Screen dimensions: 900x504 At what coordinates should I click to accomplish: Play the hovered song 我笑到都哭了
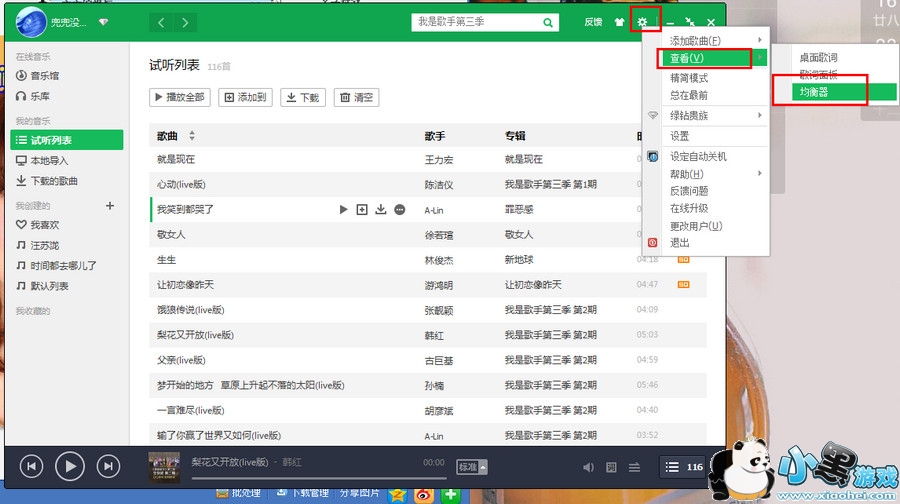(x=343, y=209)
